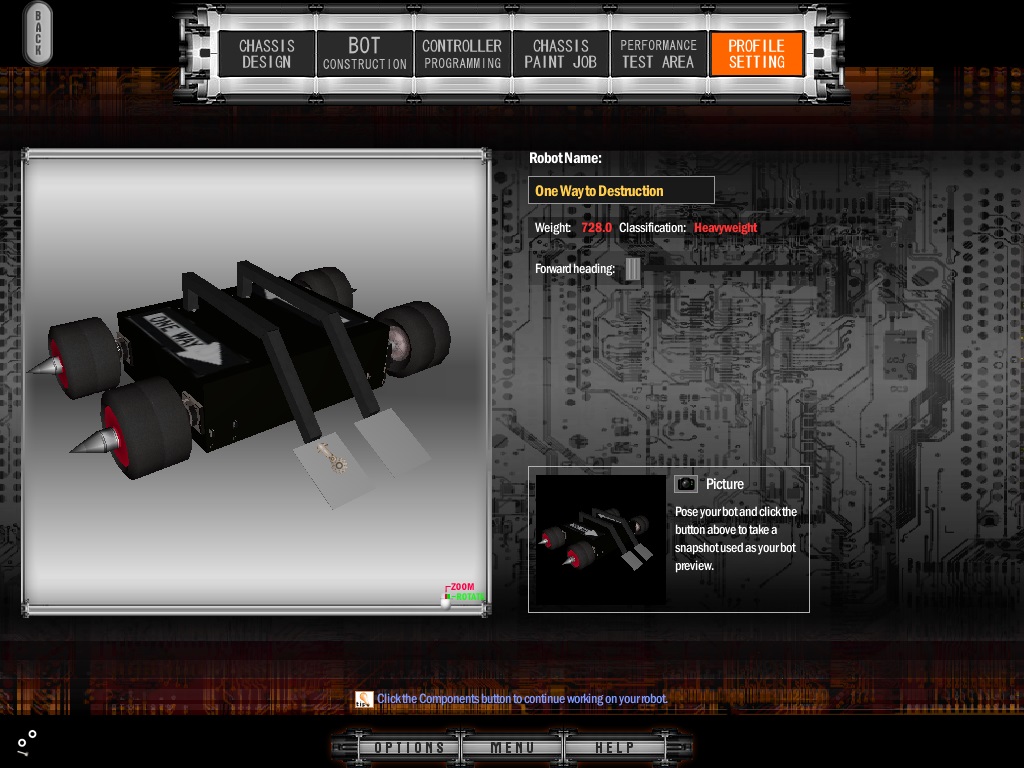Viewport: 1024px width, 768px height.
Task: Click the Back button
Action: [x=38, y=33]
